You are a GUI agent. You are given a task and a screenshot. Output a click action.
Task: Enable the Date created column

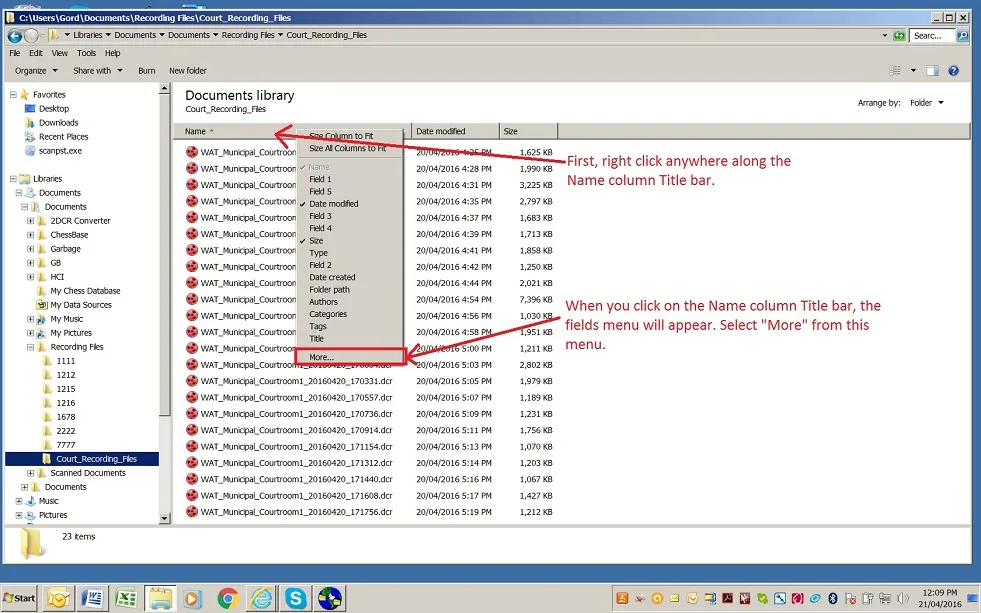[x=332, y=277]
